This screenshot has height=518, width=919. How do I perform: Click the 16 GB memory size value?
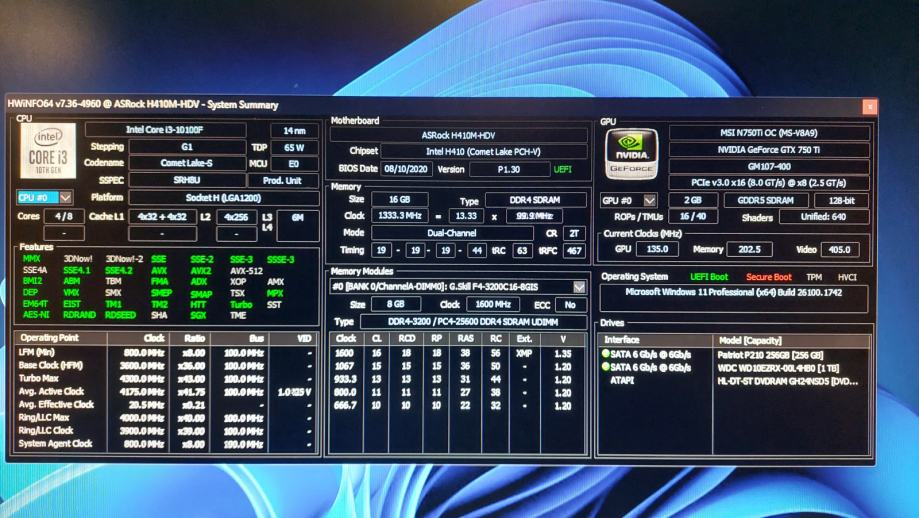coord(399,200)
